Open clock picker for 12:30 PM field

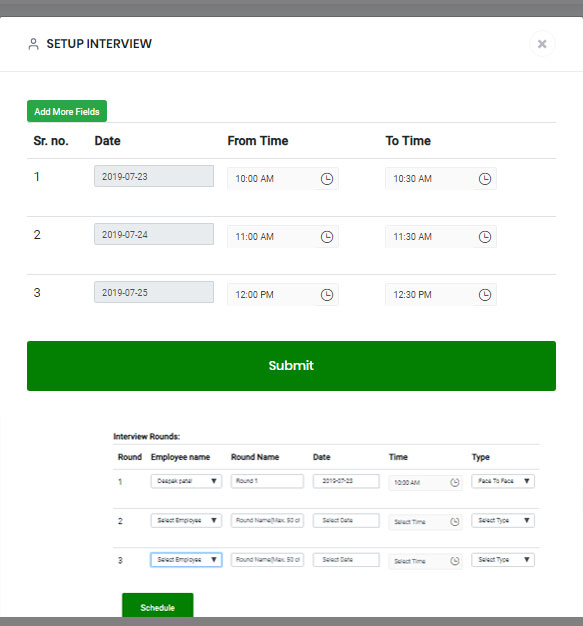coord(485,295)
